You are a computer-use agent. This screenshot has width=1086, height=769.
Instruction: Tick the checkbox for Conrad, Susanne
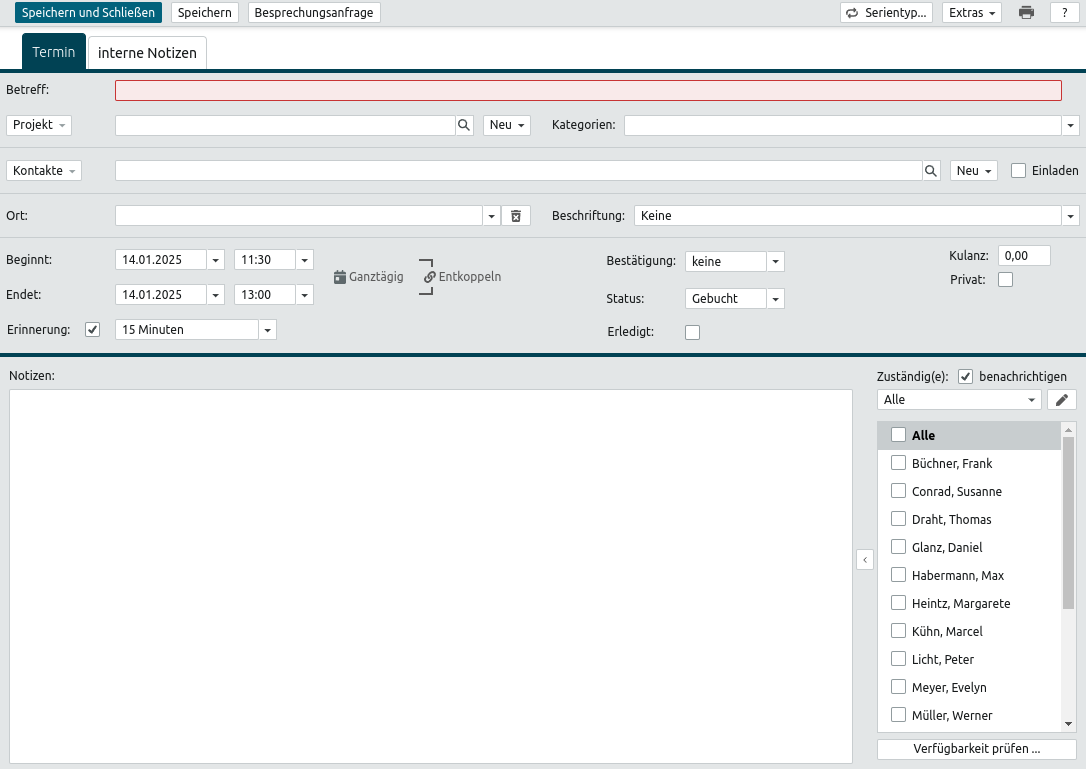(x=898, y=491)
